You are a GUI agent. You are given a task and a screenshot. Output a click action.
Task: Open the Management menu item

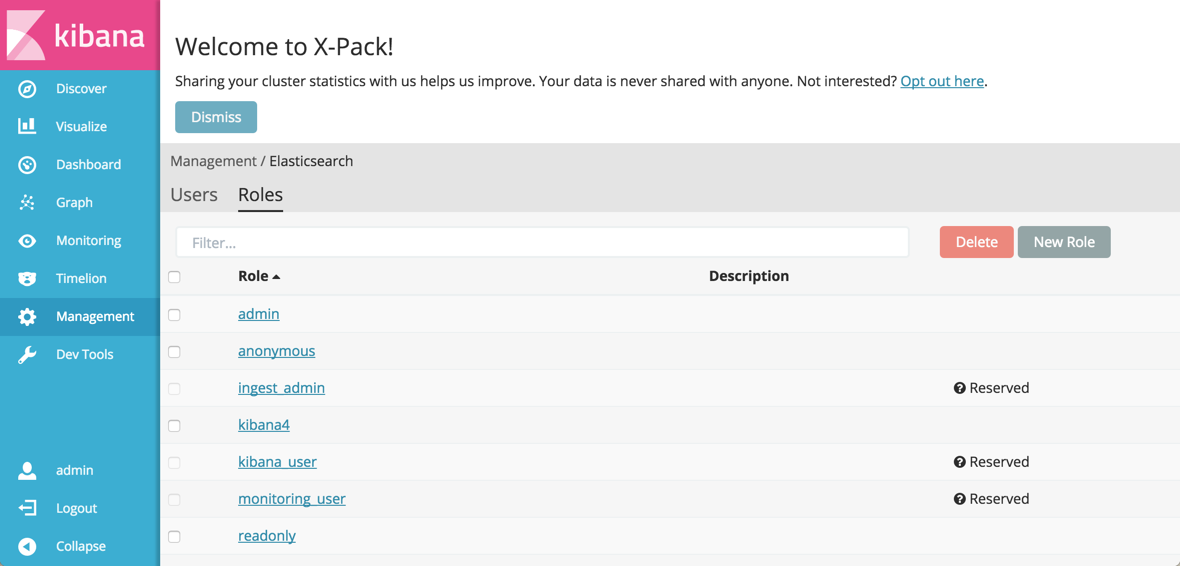click(94, 317)
